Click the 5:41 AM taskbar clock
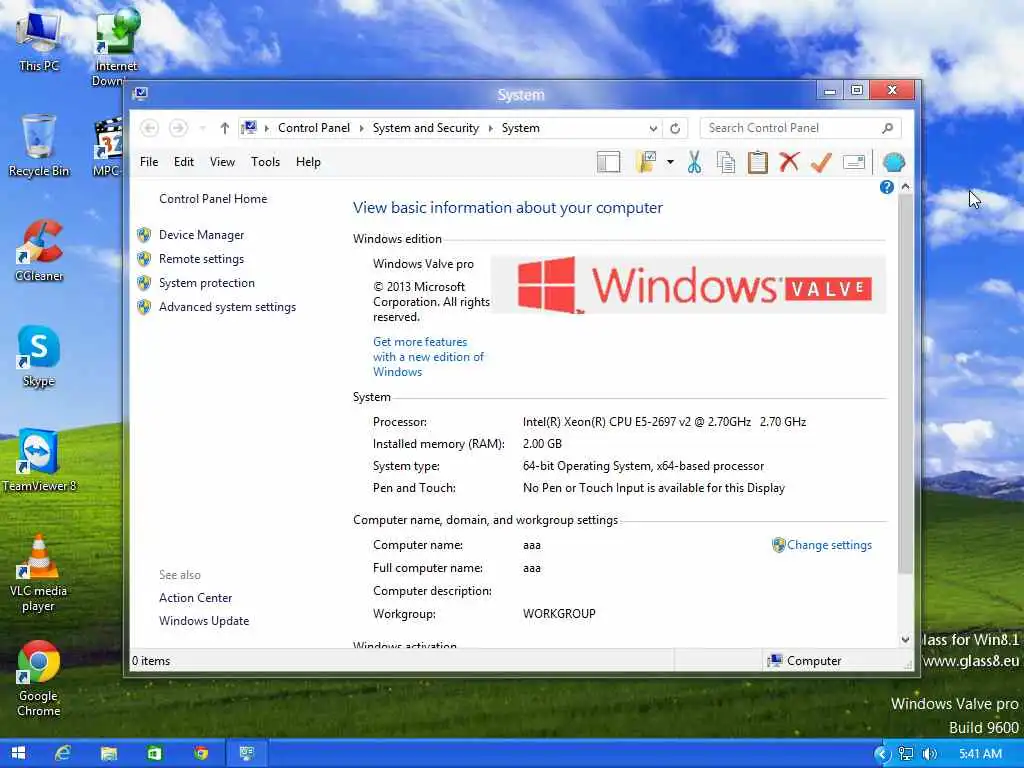This screenshot has width=1024, height=768. [980, 754]
